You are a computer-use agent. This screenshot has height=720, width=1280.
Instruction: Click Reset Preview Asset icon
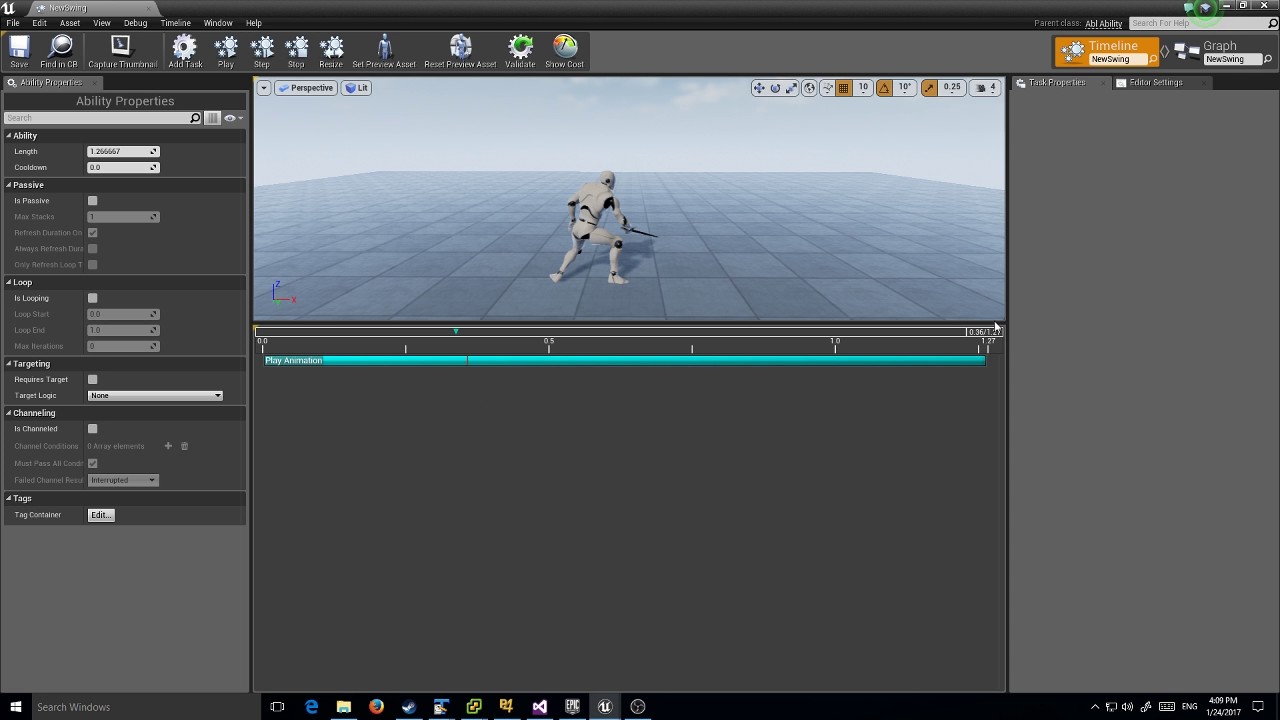460,52
